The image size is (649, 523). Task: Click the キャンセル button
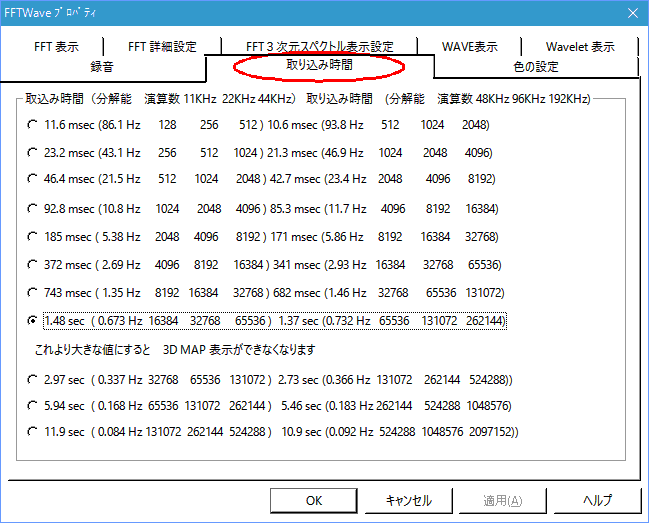tap(409, 500)
